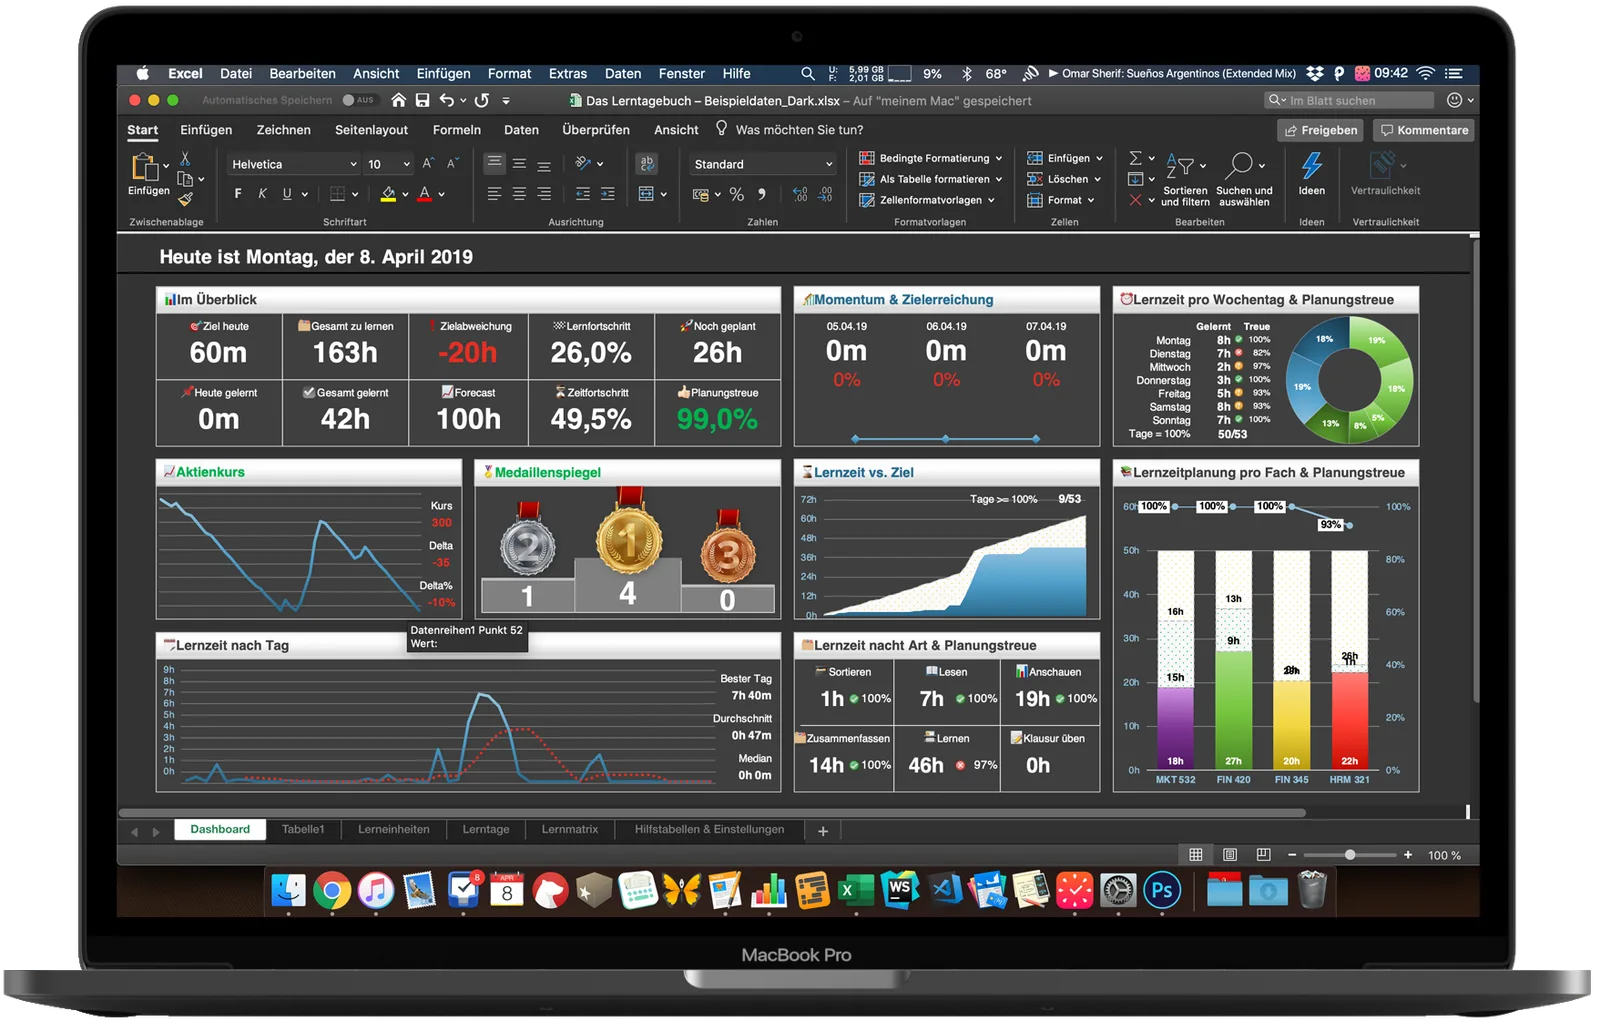The height and width of the screenshot is (1023, 1600).
Task: Click the Home icon in quick access toolbar
Action: [x=399, y=100]
